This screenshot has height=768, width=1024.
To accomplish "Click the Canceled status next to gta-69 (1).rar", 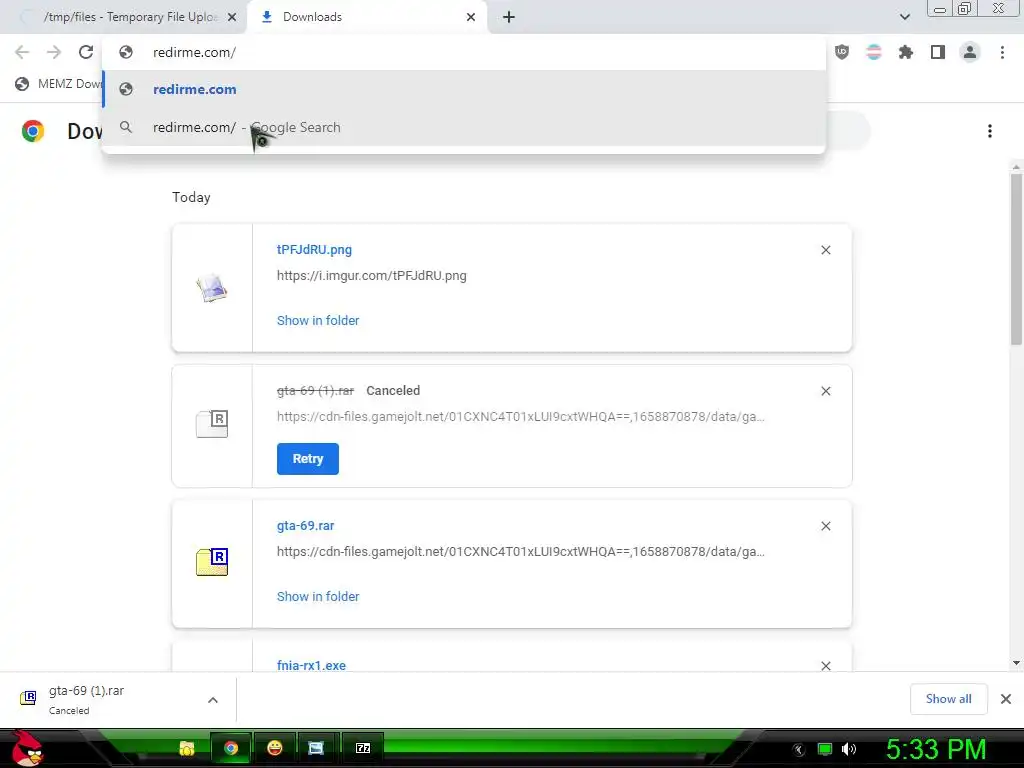I will tap(393, 391).
